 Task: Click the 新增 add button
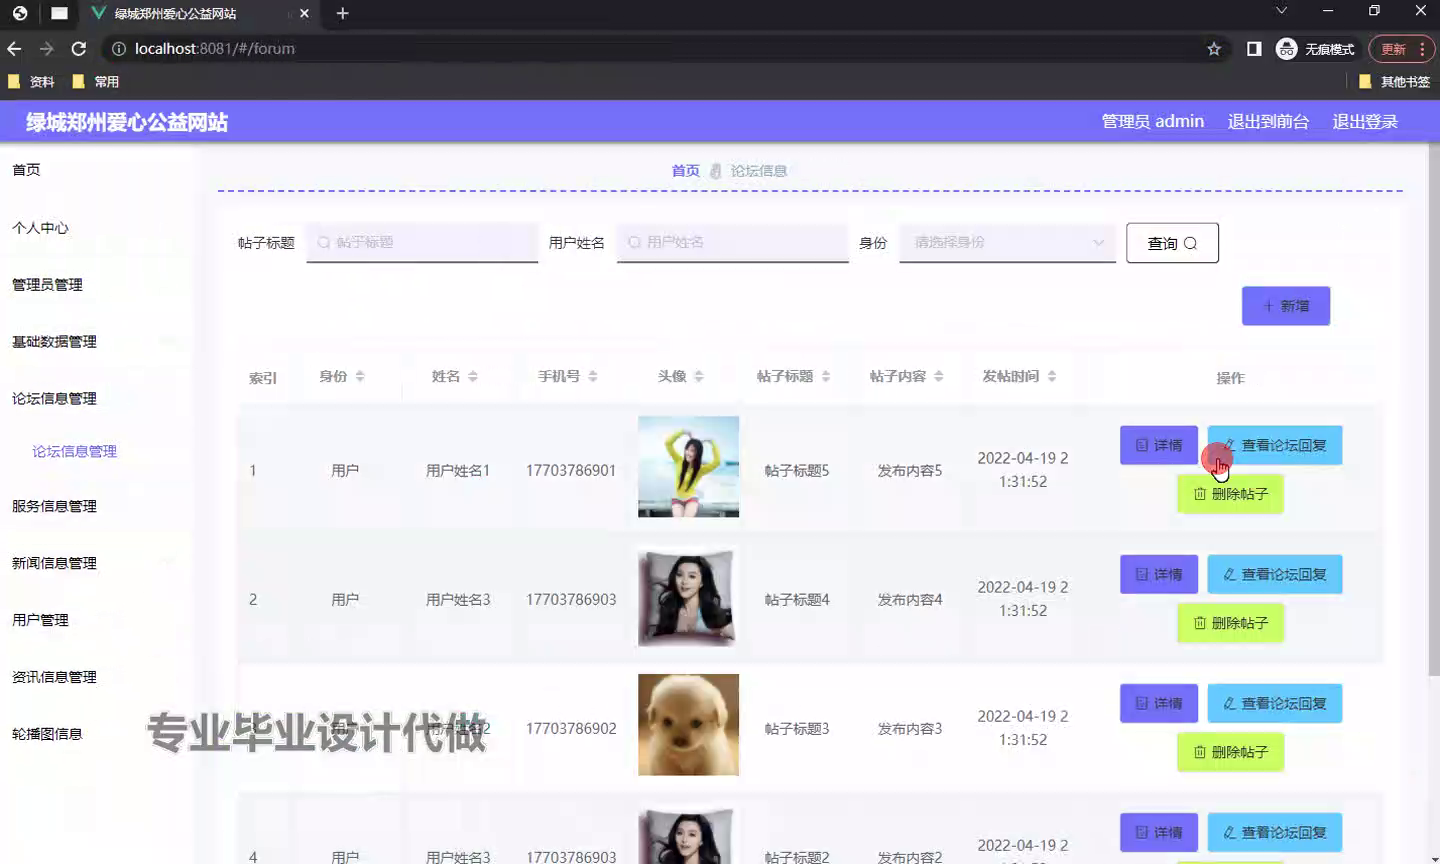click(x=1285, y=306)
